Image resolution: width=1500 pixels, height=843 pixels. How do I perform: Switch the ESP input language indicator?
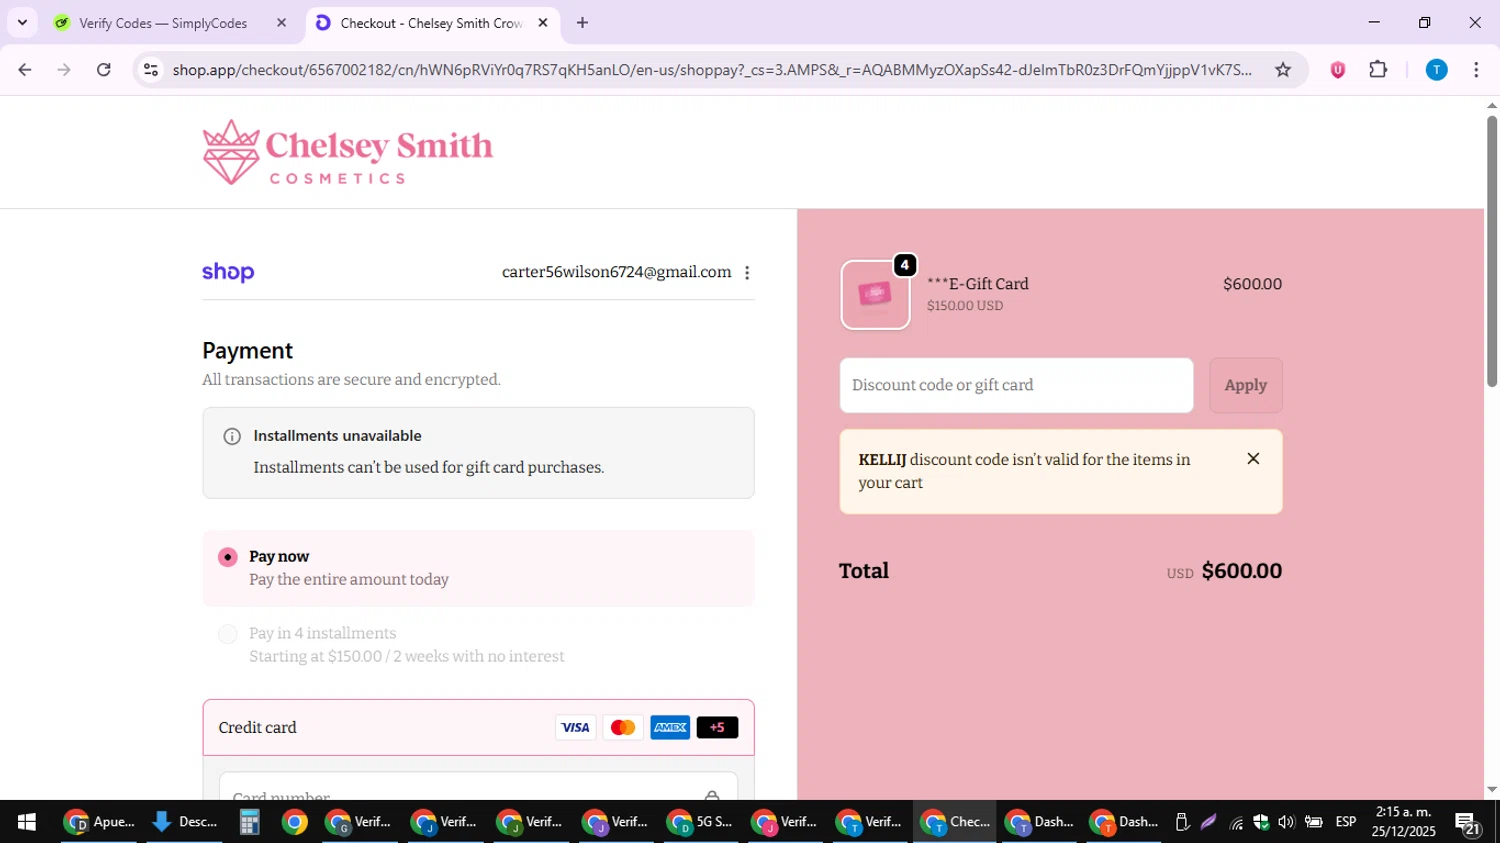[1346, 822]
